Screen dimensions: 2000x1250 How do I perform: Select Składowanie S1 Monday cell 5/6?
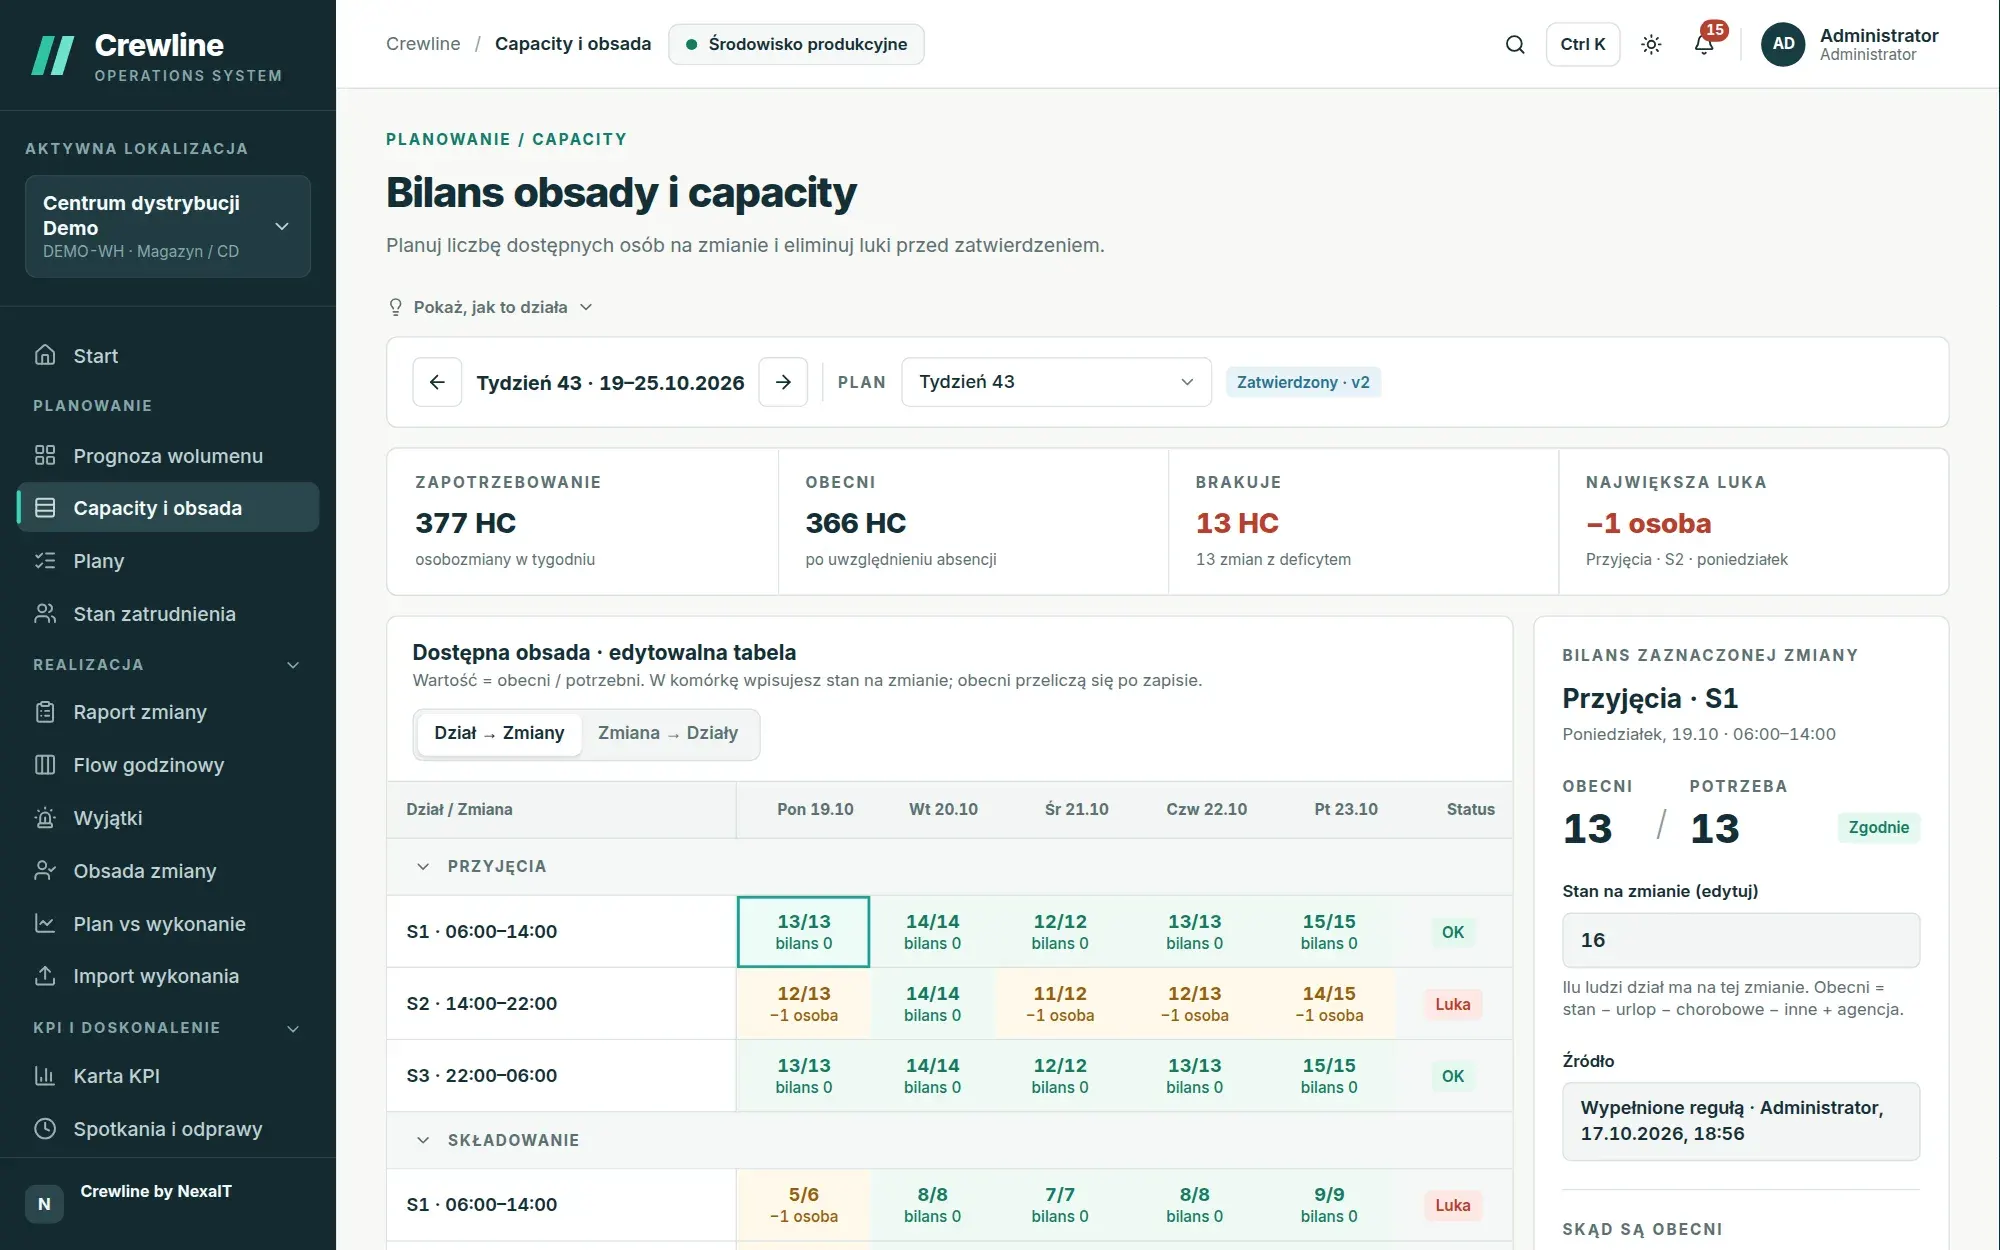(x=804, y=1204)
